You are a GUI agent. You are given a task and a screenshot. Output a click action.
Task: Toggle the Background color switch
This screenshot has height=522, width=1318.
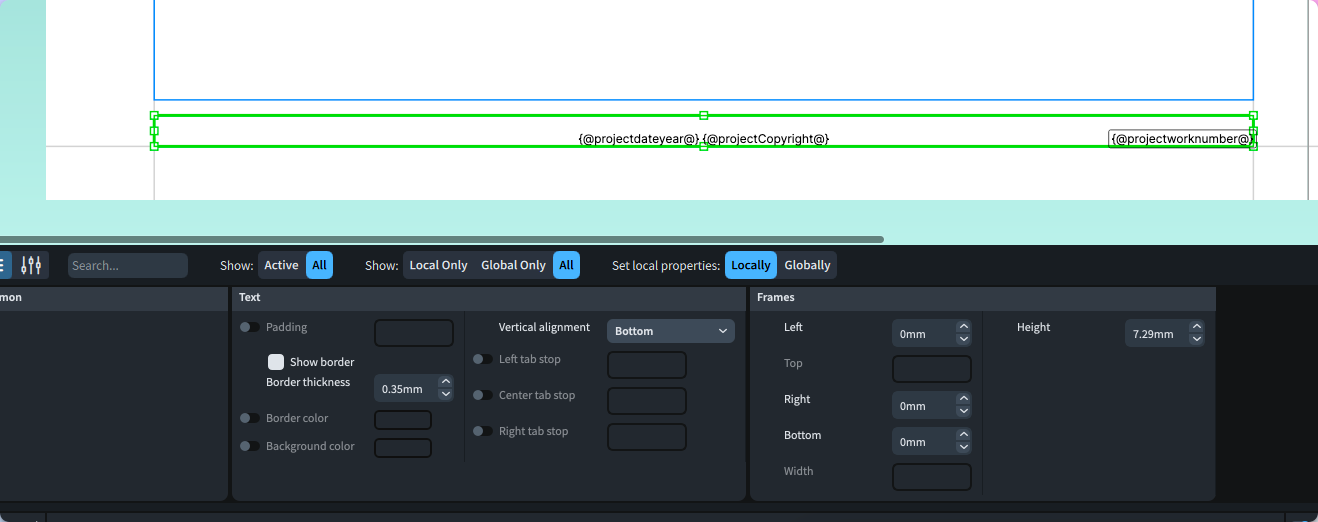coord(250,446)
